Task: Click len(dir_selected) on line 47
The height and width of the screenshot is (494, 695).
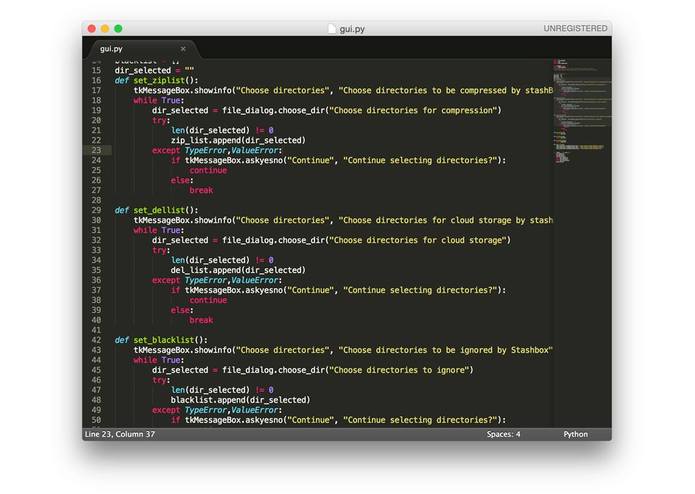Action: tap(210, 390)
